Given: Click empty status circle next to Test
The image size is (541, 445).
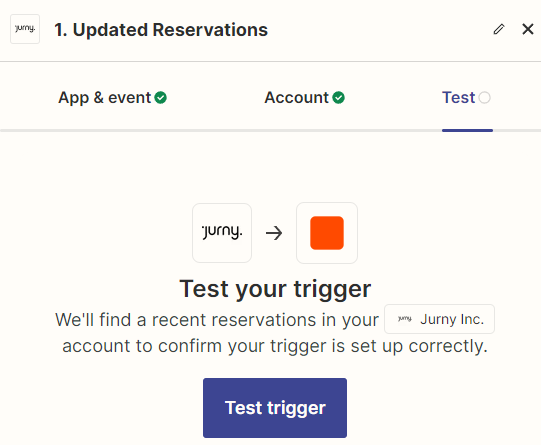Looking at the screenshot, I should pos(484,98).
